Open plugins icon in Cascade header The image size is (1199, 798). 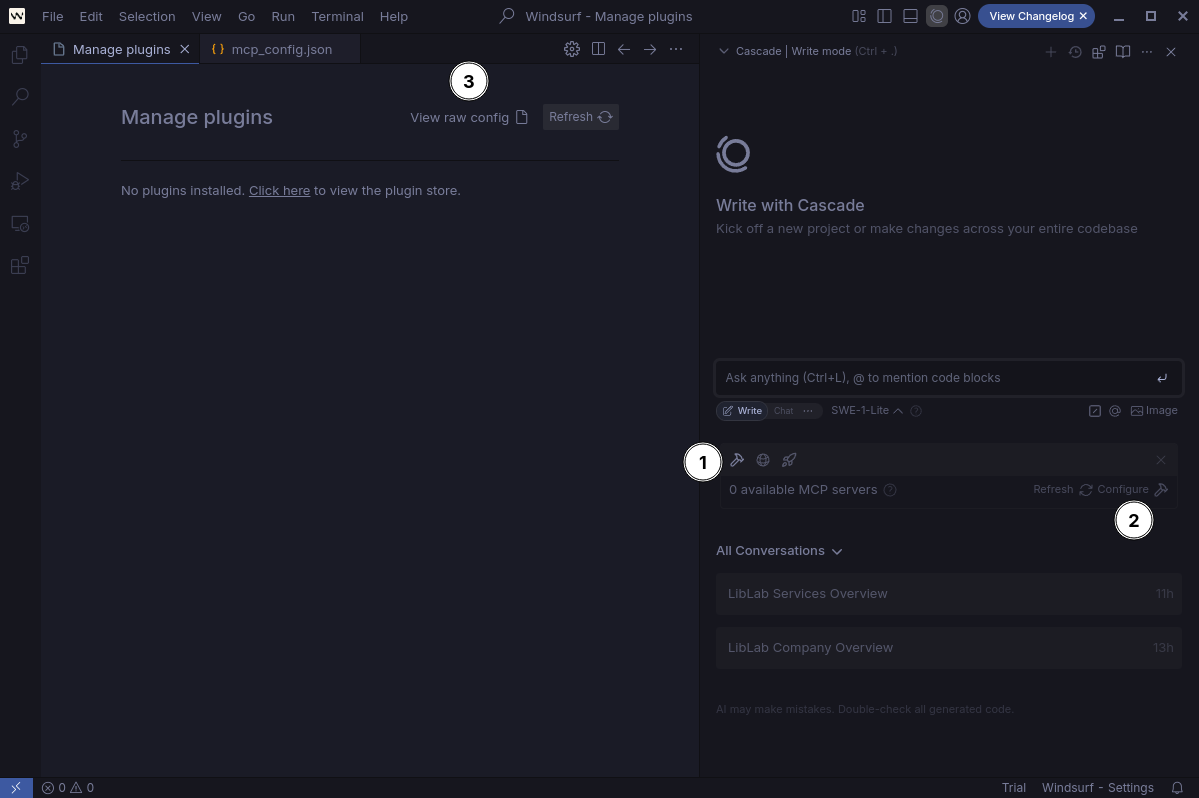tap(1099, 52)
